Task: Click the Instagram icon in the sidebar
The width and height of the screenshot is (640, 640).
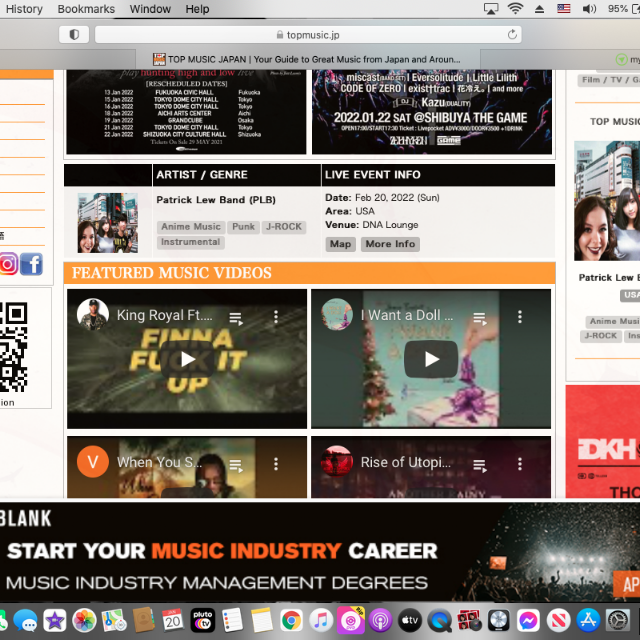Action: tap(8, 264)
